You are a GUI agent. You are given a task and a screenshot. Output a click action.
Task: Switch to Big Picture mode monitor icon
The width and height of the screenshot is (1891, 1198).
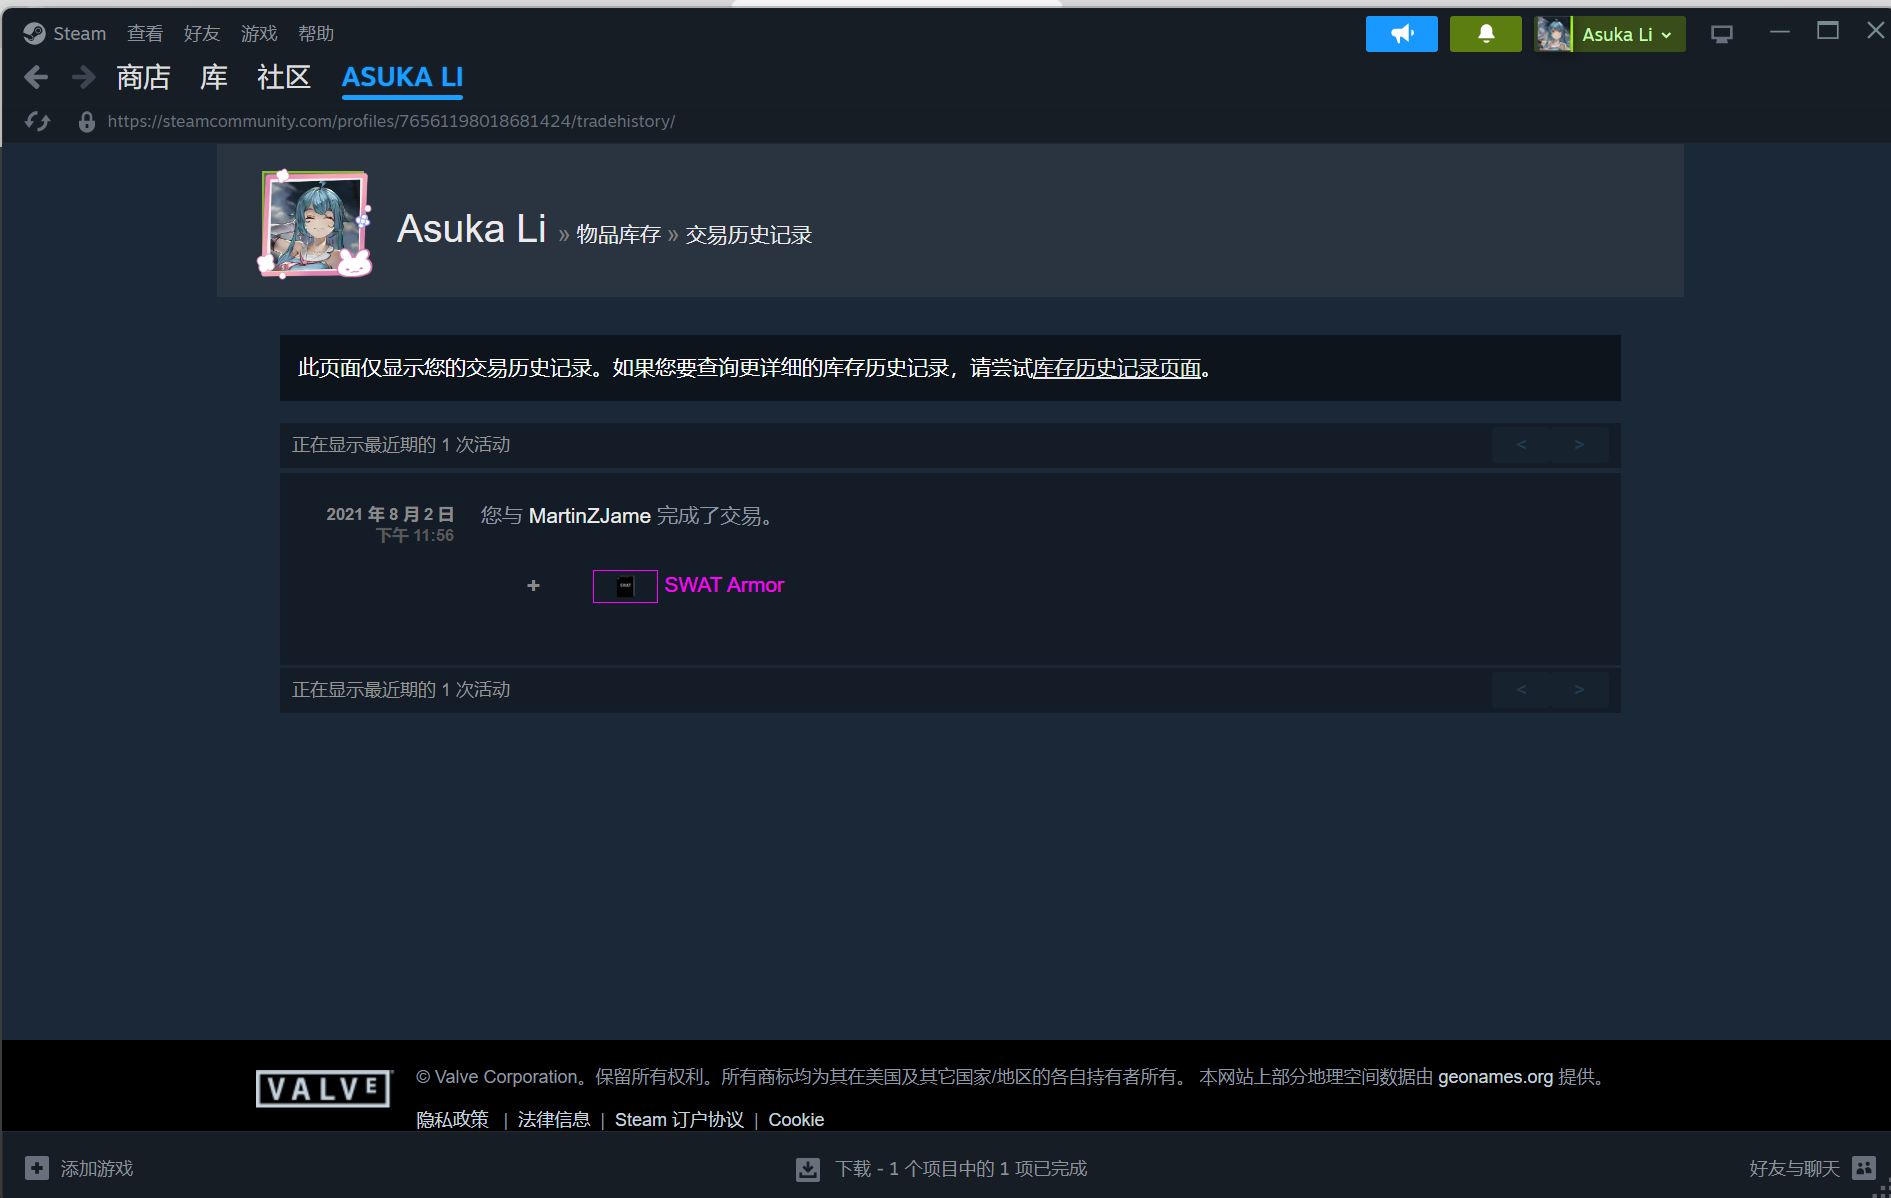click(1722, 34)
